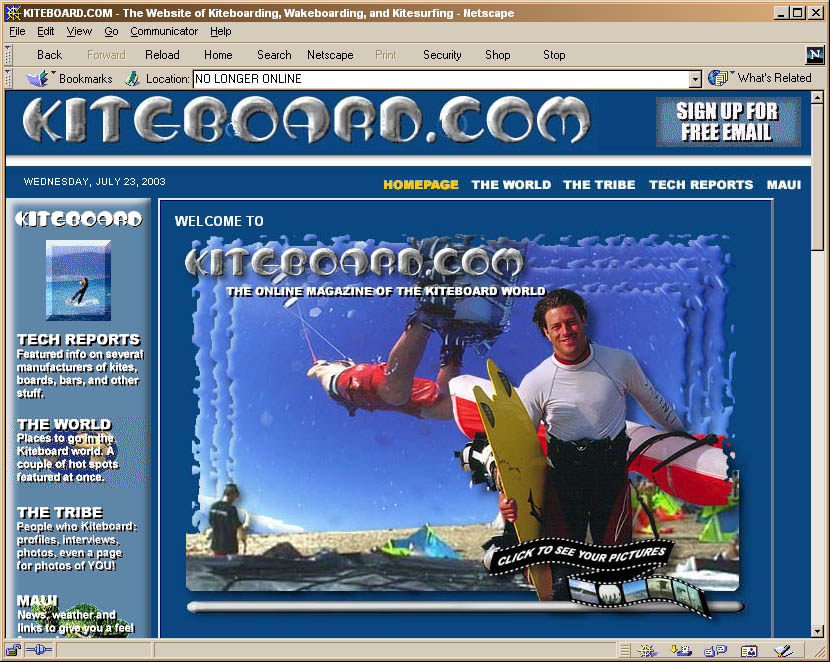The image size is (830, 662).
Task: Open the What's Related icon
Action: click(x=719, y=78)
